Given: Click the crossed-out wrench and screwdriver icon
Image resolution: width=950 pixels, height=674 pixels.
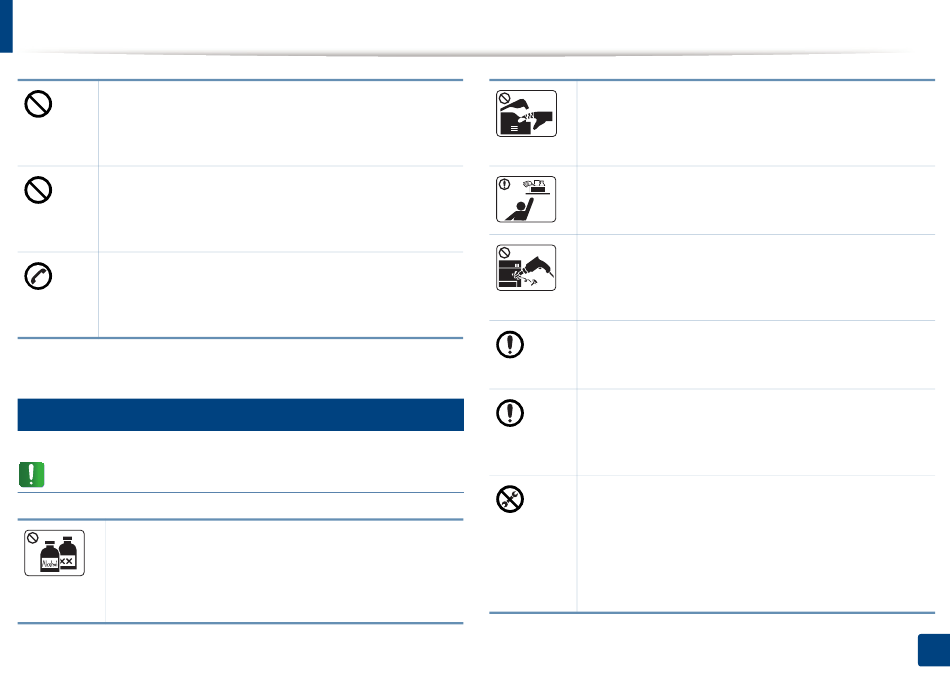Looking at the screenshot, I should 510,499.
